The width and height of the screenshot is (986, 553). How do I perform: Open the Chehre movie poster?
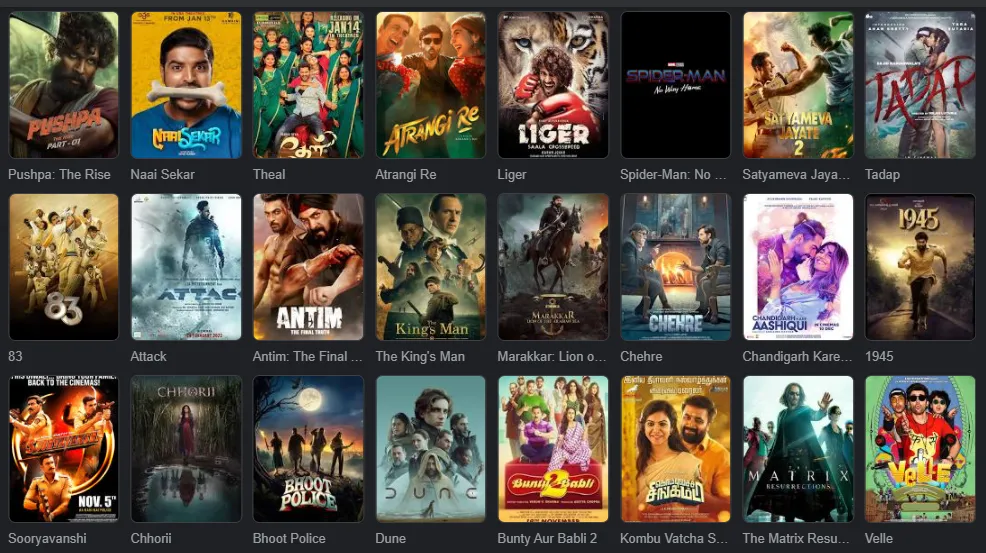pos(675,267)
